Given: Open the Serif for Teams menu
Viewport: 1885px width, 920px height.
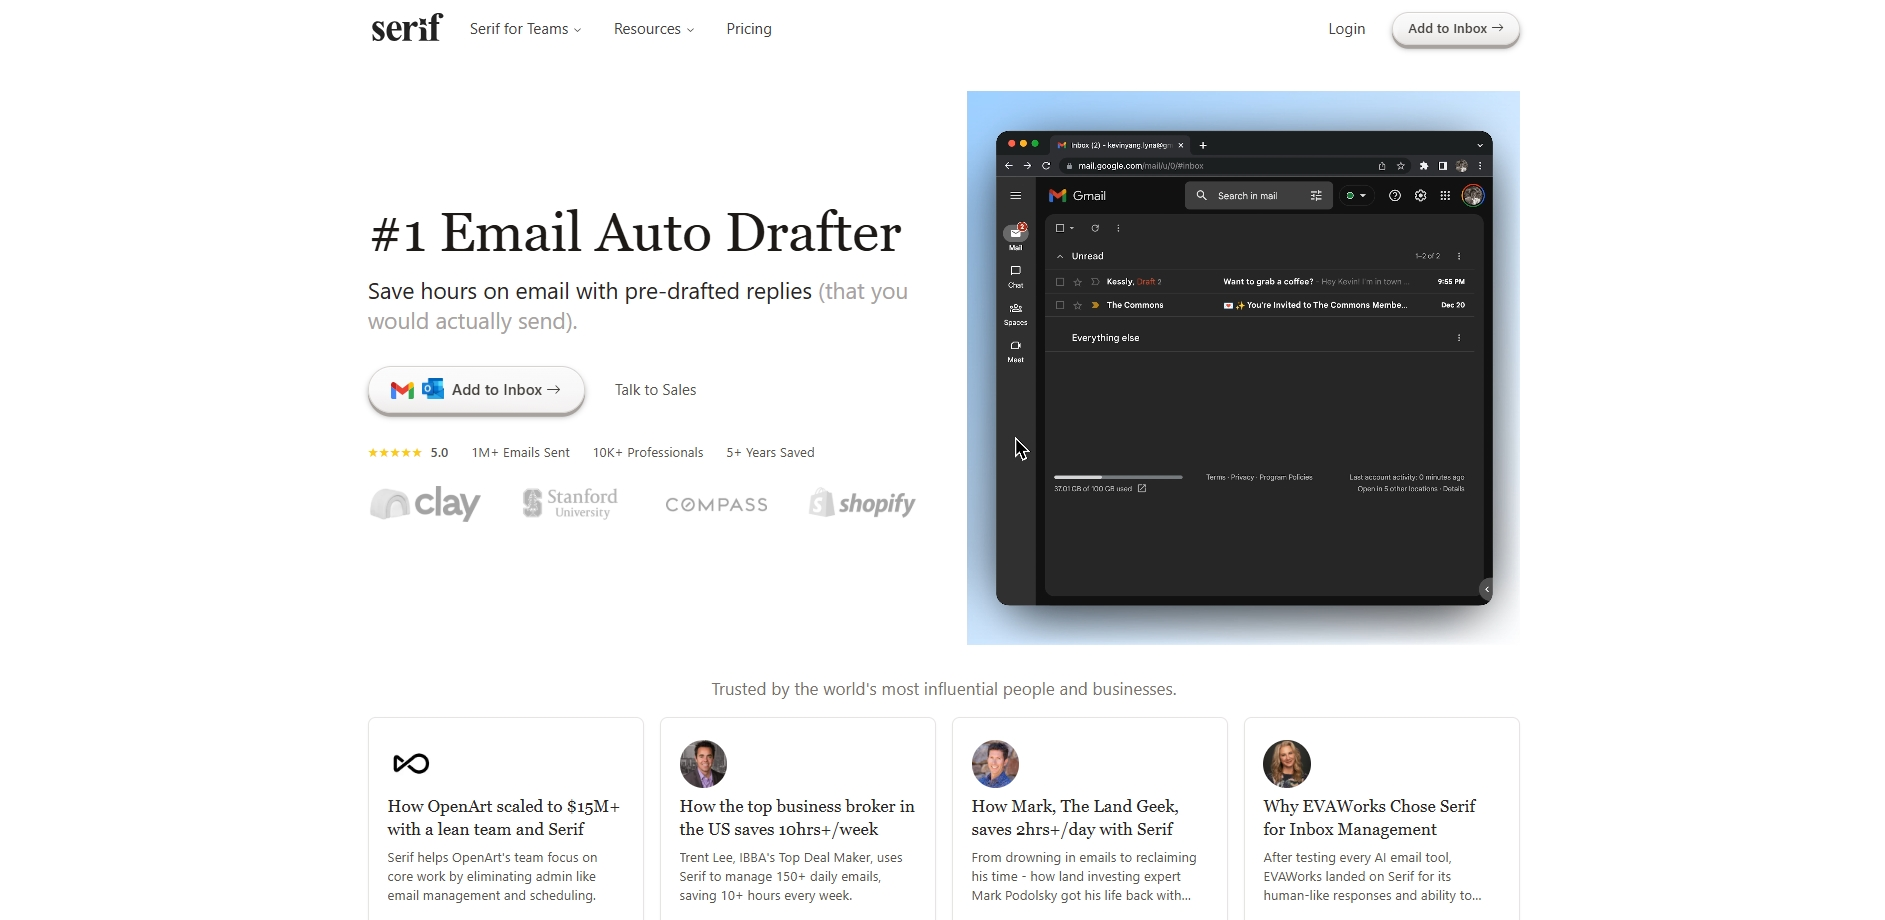Looking at the screenshot, I should (525, 29).
